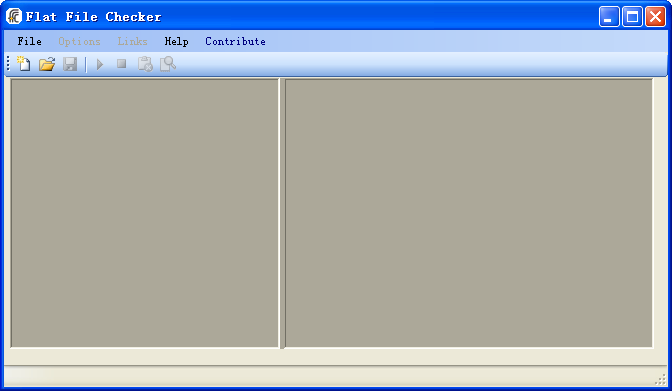Click the Contribute menu item

235,42
